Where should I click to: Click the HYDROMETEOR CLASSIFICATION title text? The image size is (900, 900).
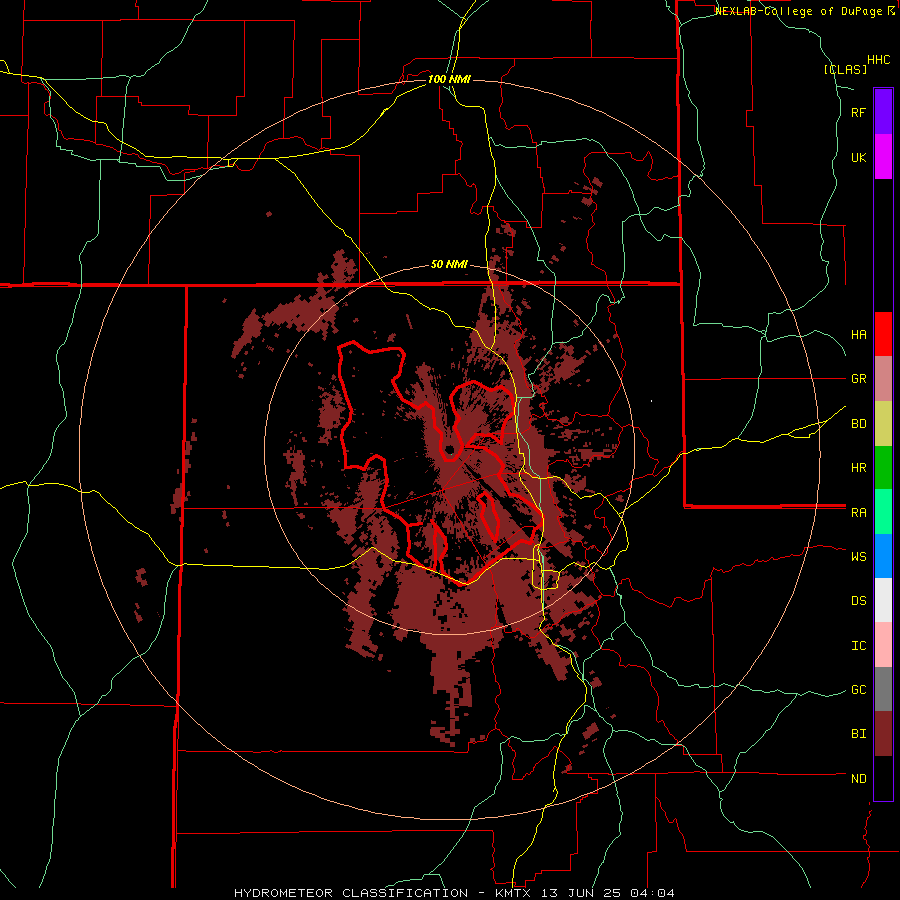(351, 893)
